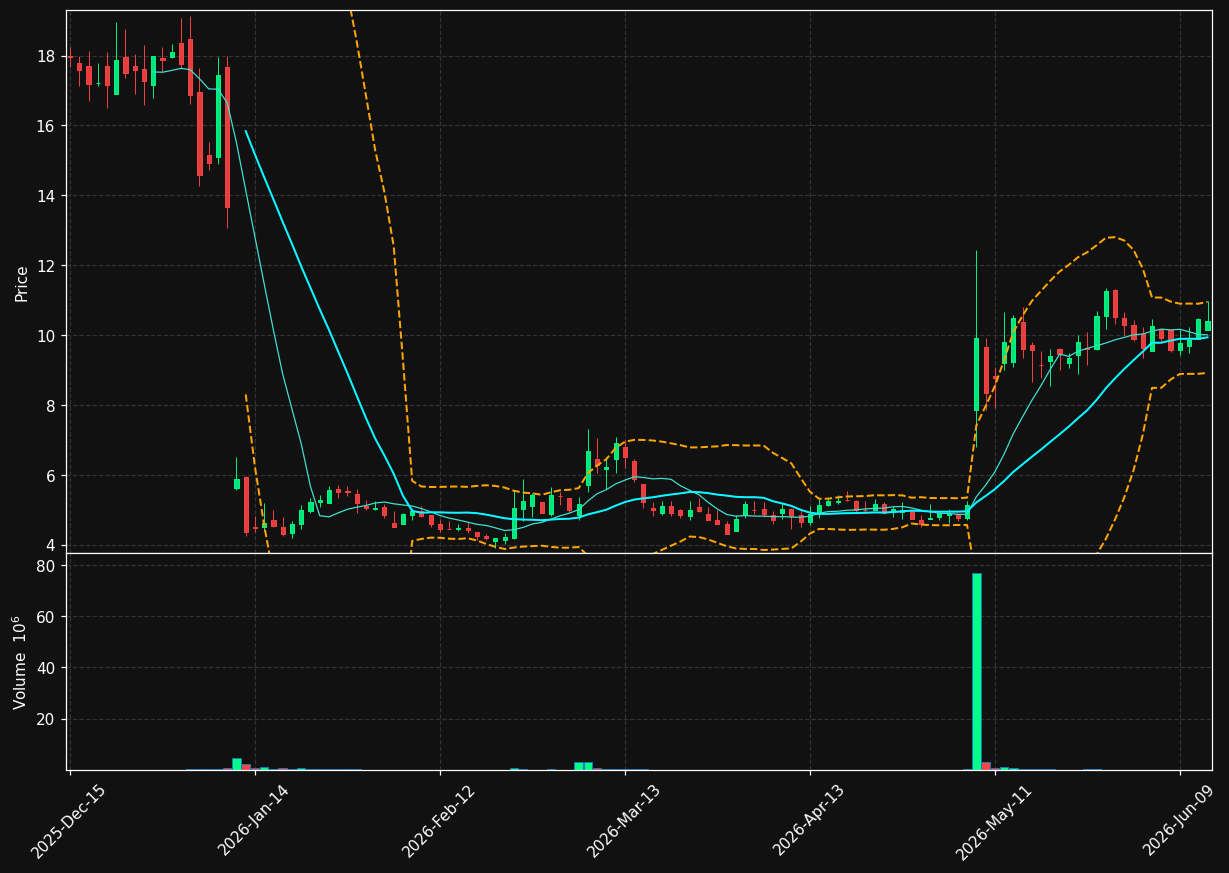The image size is (1229, 873).
Task: Click volume tick label 60
Action: click(46, 617)
